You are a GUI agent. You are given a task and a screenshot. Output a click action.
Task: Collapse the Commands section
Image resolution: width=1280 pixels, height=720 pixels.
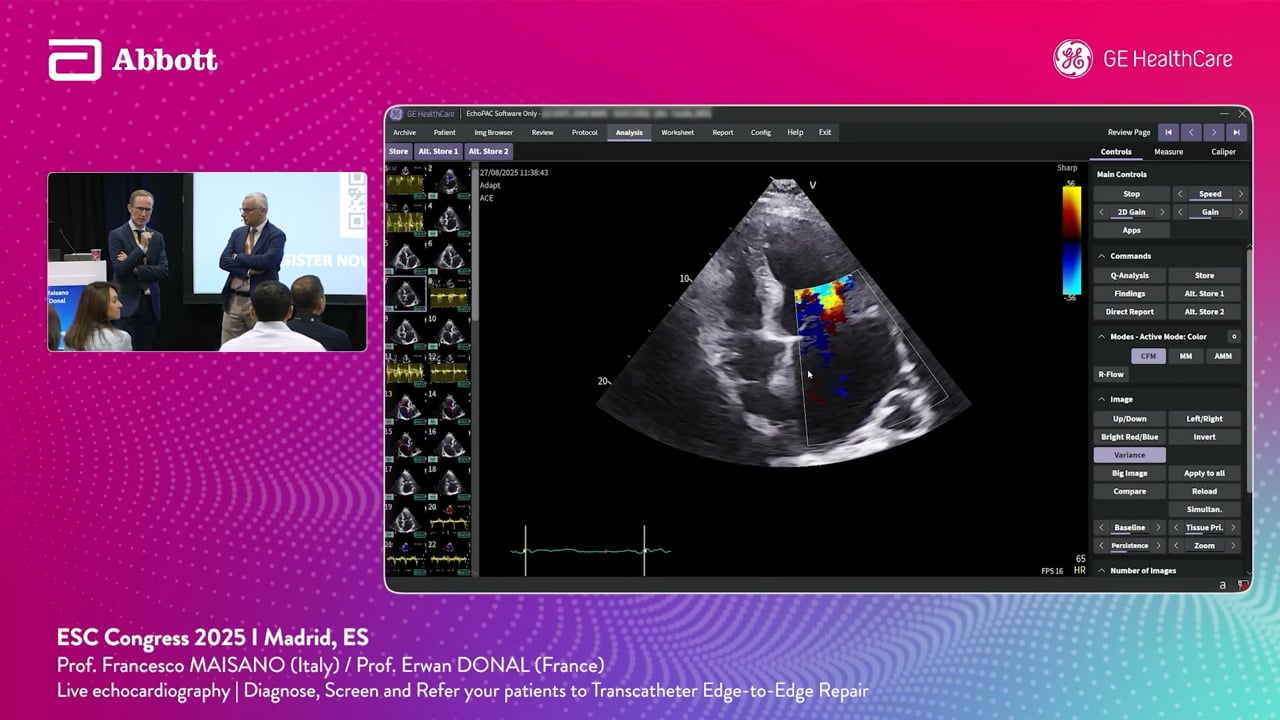point(1102,256)
